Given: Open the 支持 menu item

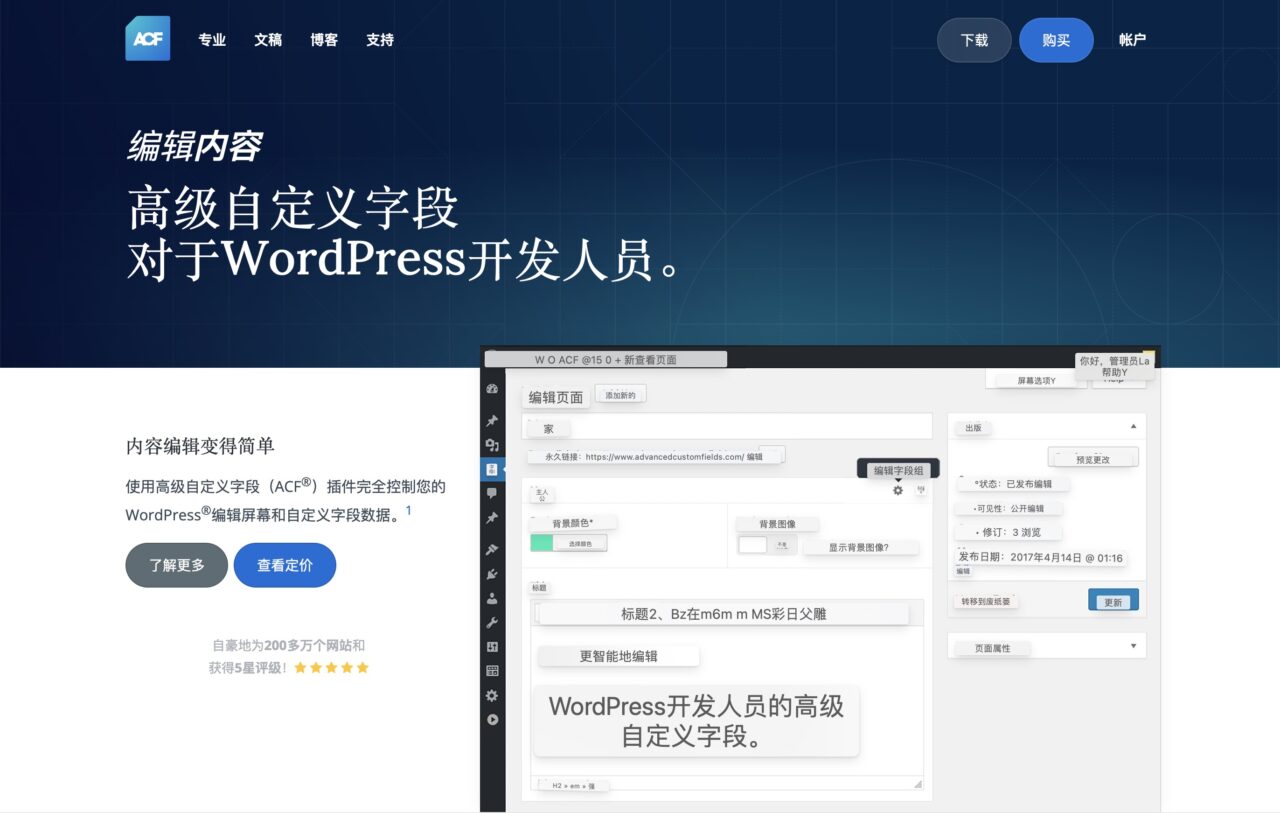Looking at the screenshot, I should click(380, 40).
